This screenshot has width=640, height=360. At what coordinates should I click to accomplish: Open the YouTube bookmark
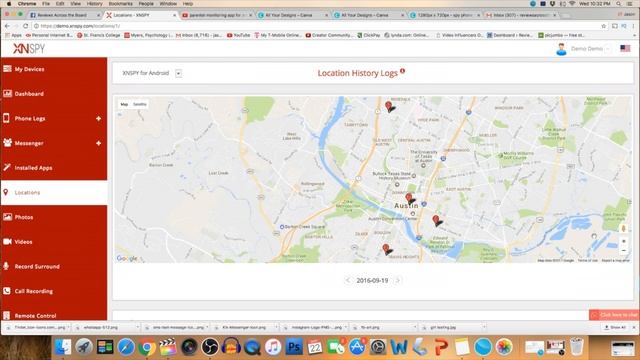pos(238,36)
